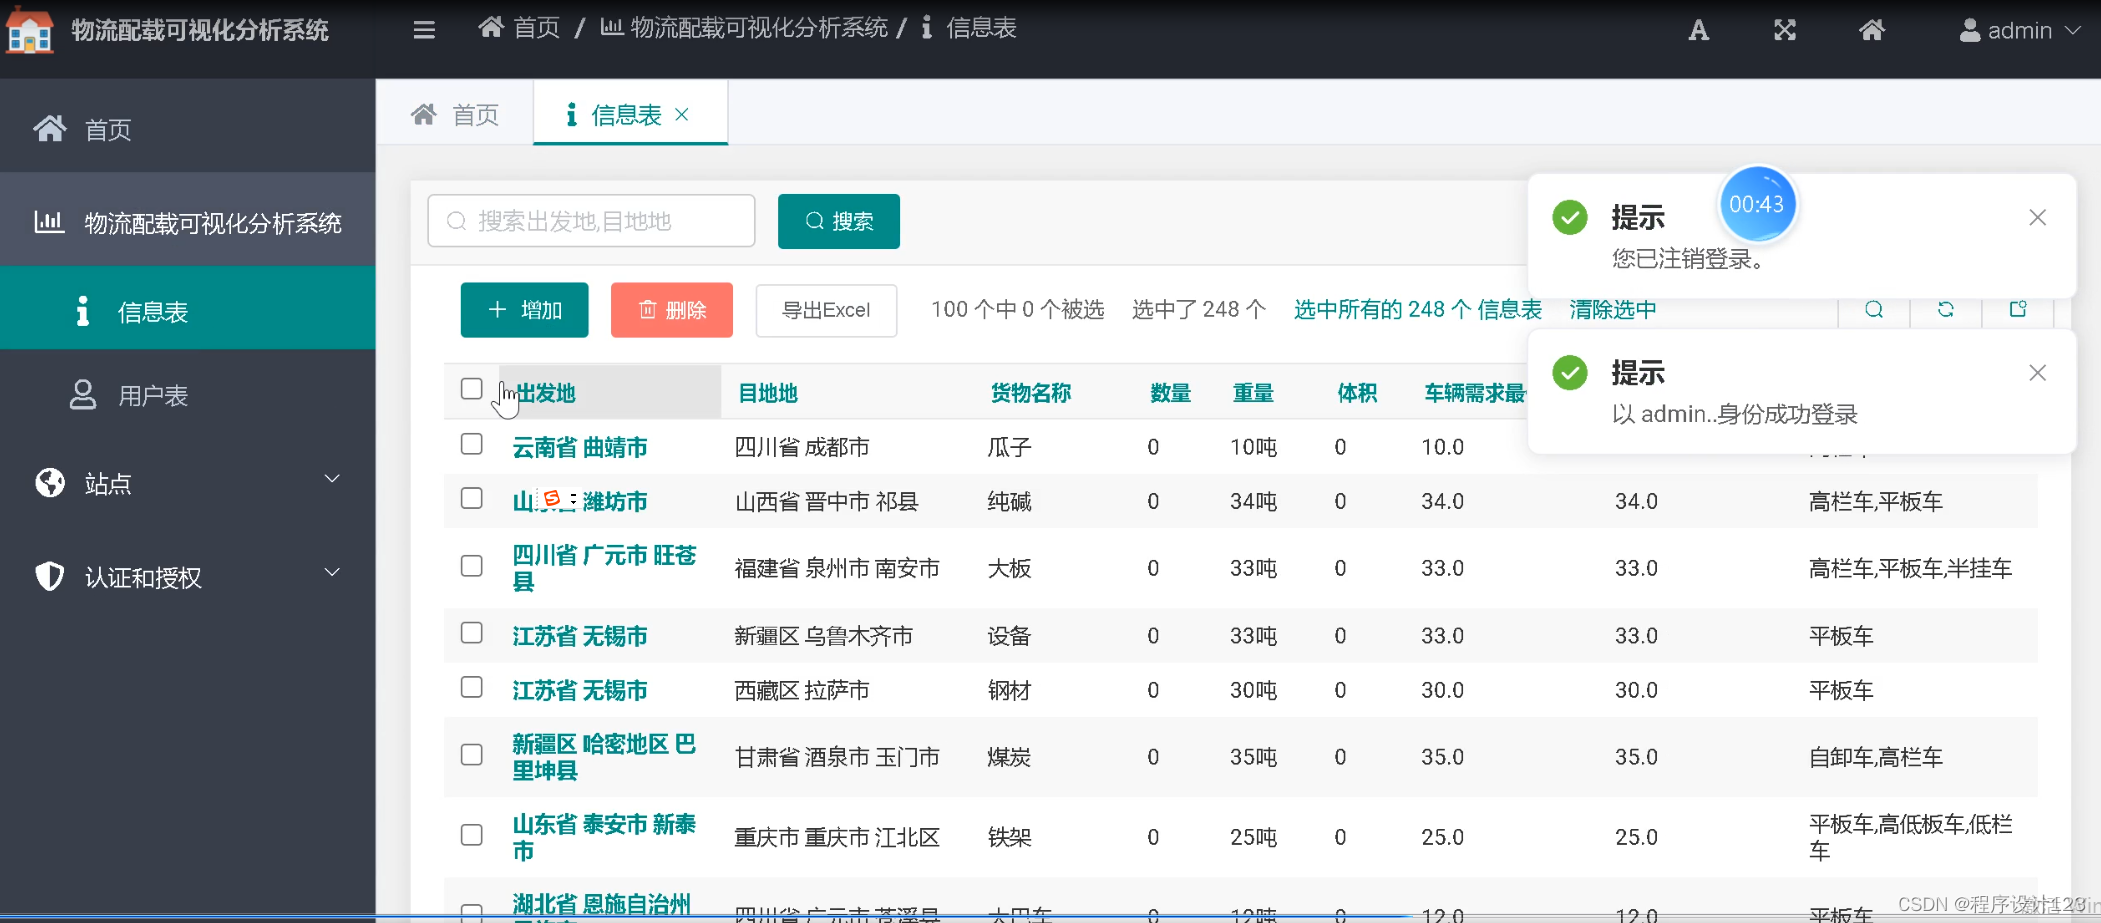The image size is (2101, 923).
Task: Check the checkbox for 云南省 曲靖市 row
Action: pyautogui.click(x=471, y=444)
